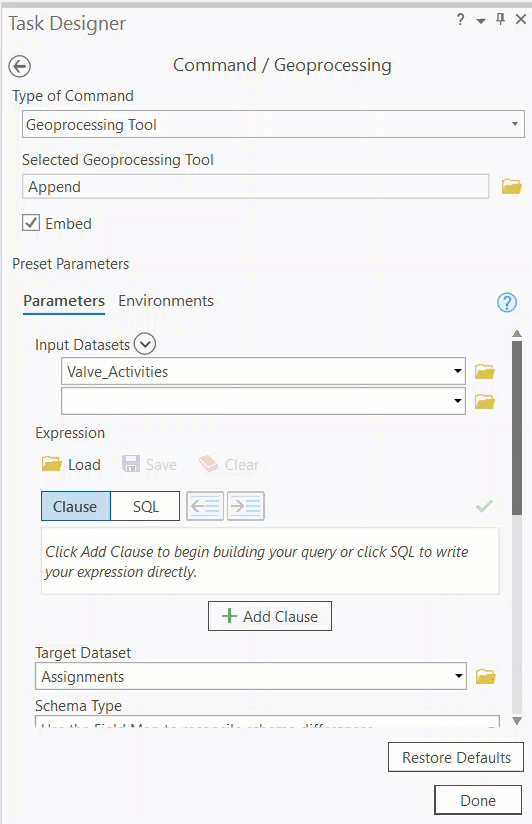Load an expression from file

pos(71,465)
